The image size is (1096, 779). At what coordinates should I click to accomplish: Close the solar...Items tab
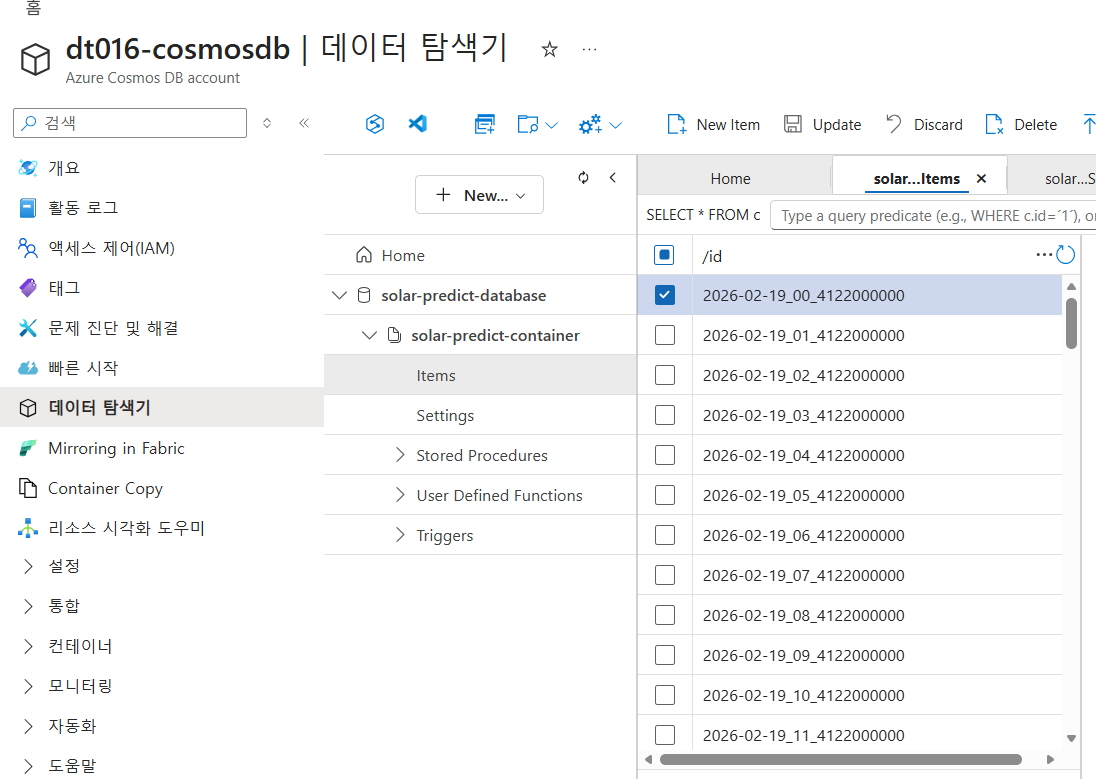click(981, 178)
